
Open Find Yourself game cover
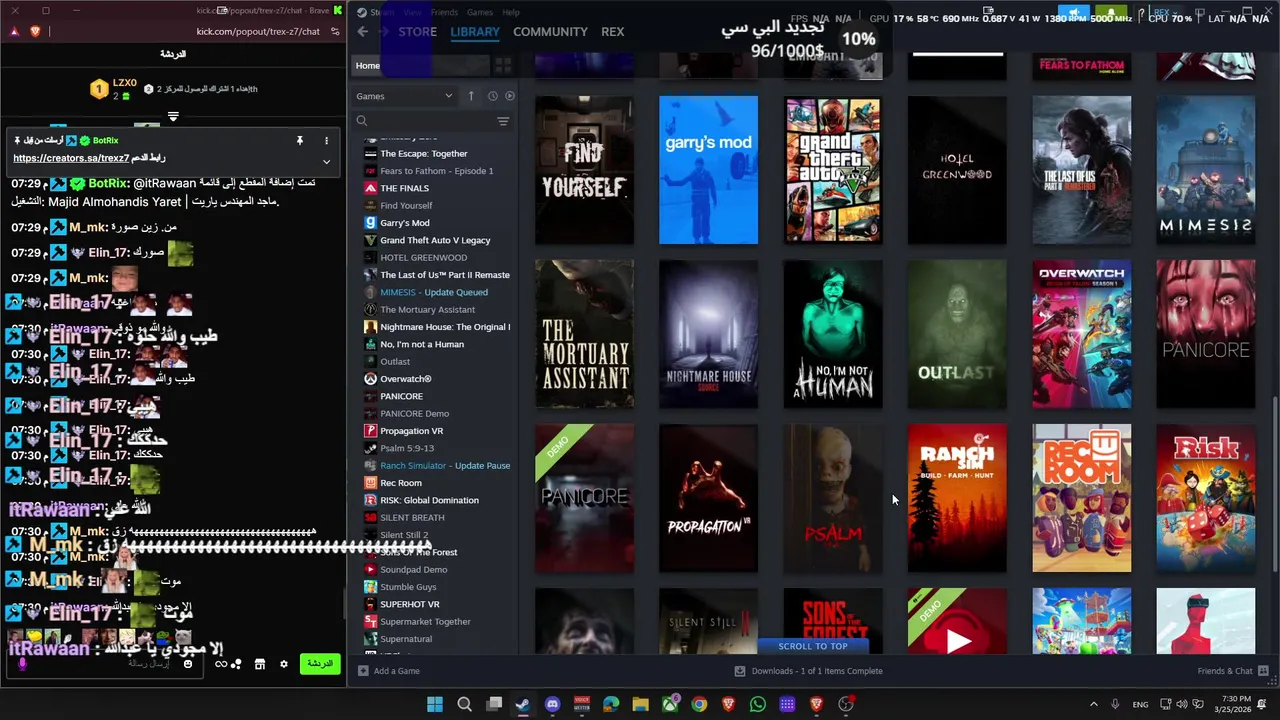click(584, 170)
